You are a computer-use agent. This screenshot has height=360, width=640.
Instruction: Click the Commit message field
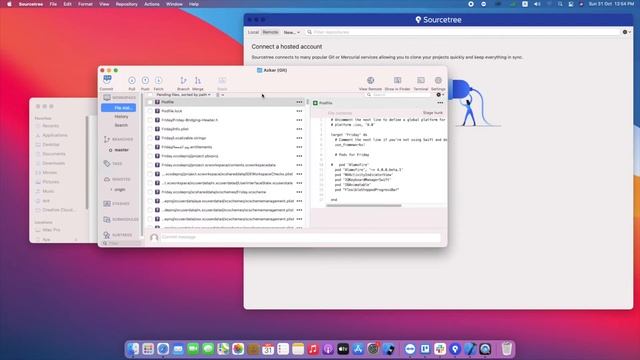[x=301, y=237]
